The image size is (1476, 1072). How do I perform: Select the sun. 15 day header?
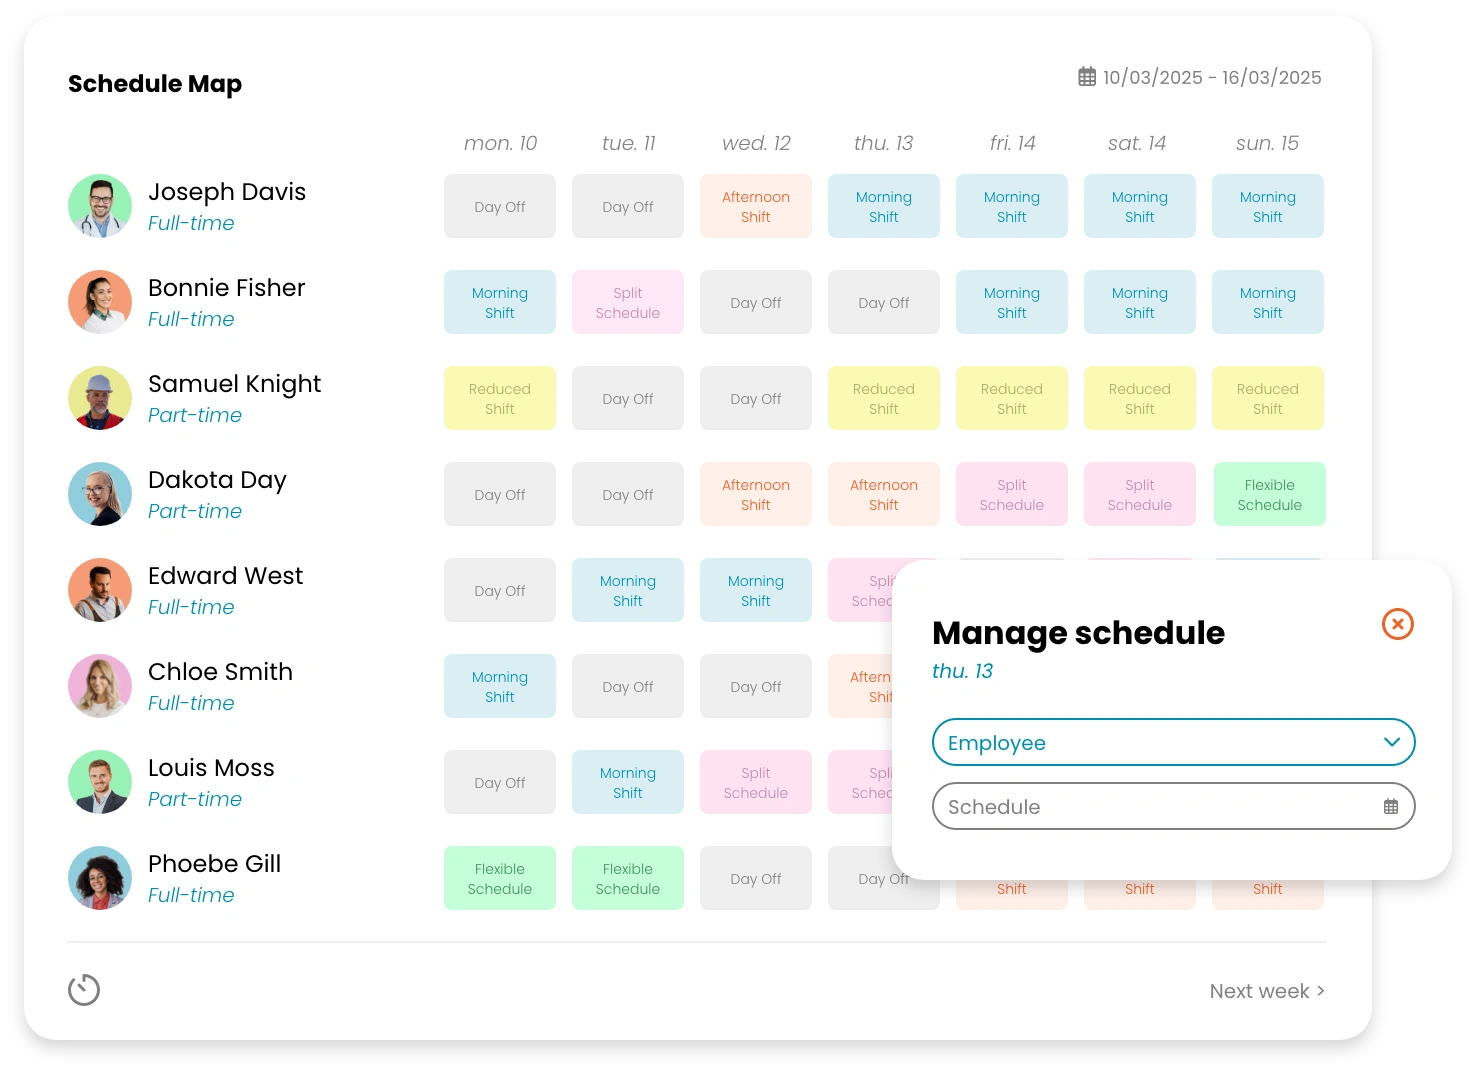pos(1267,143)
